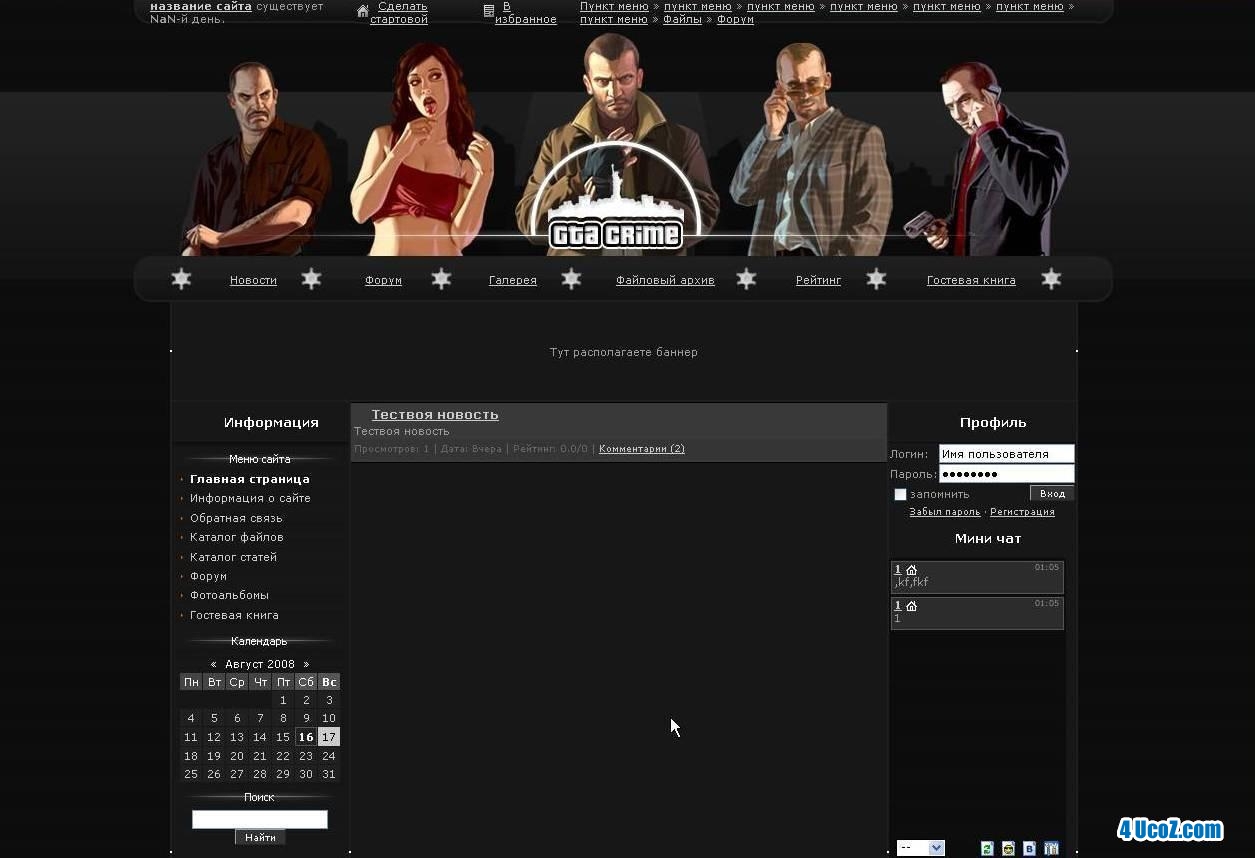Viewport: 1255px width, 858px height.
Task: Click the Тут располагаете баннер placeholder text
Action: [624, 352]
